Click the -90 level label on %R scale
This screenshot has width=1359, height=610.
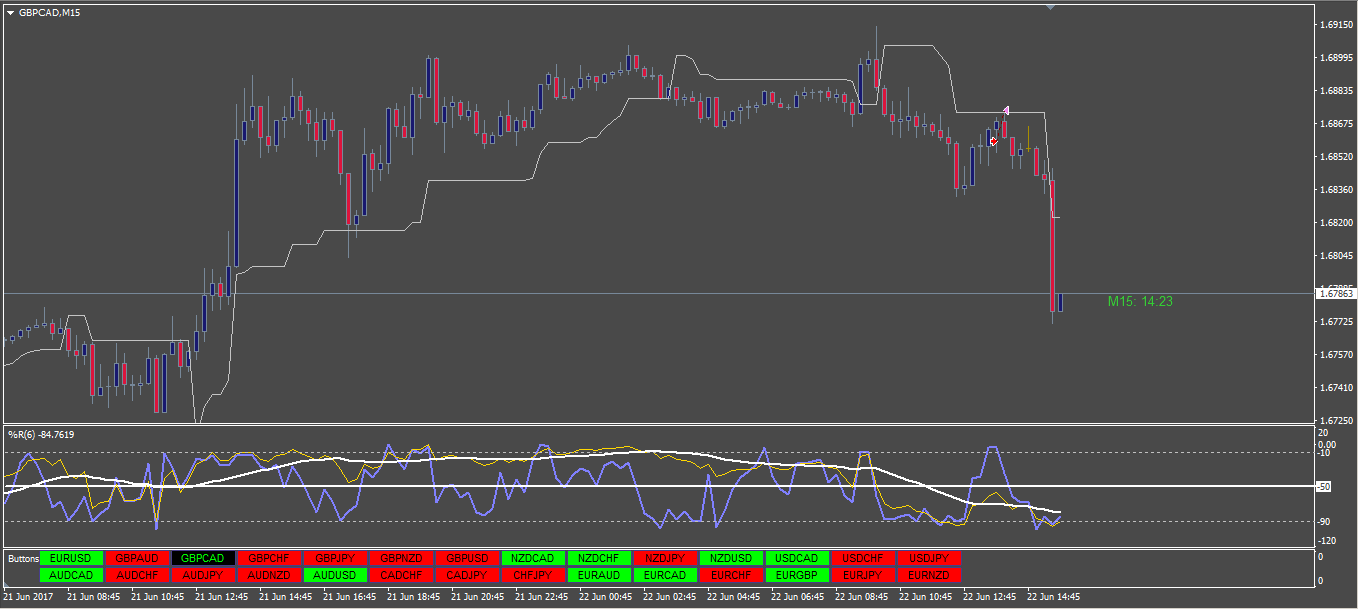(1326, 521)
